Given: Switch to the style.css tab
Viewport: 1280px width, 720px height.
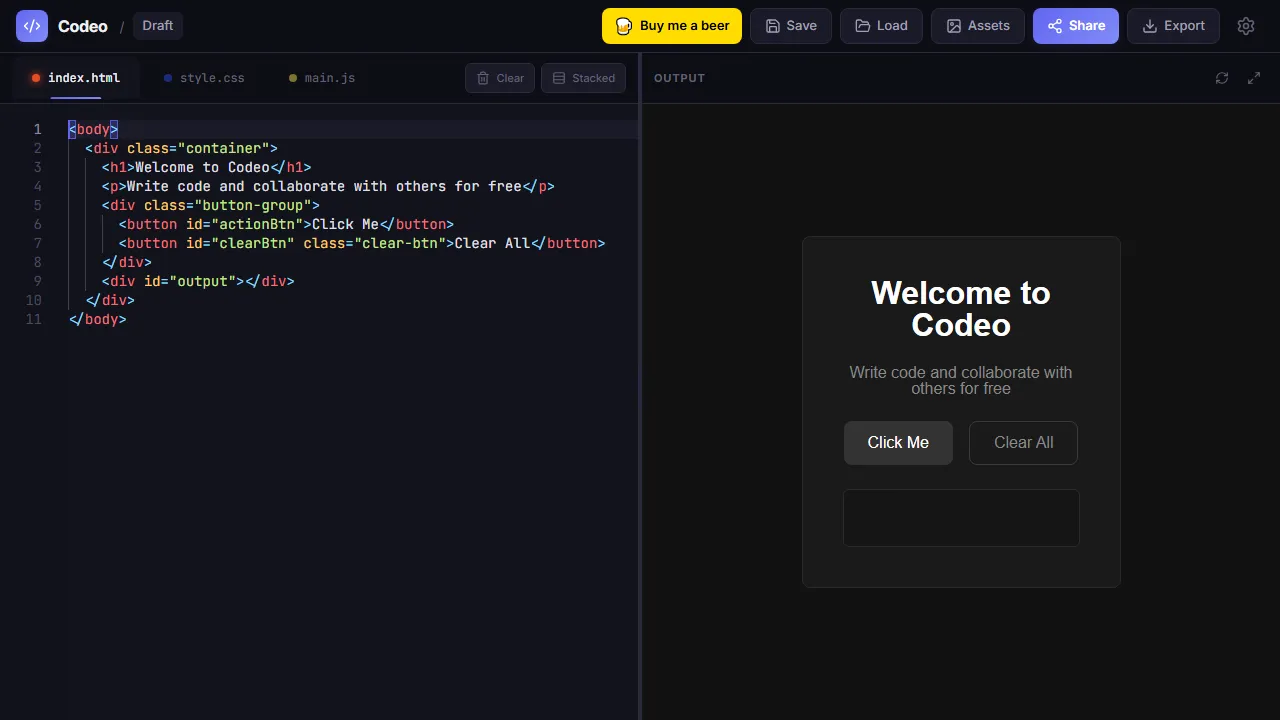Looking at the screenshot, I should [212, 77].
